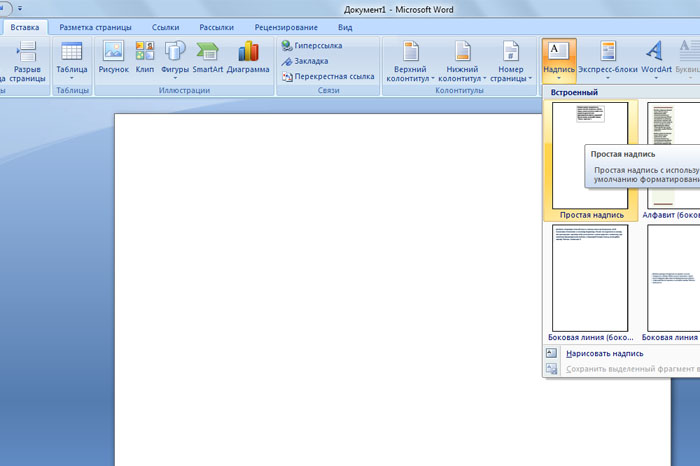Expand Нижний колонтитул dropdown arrow
The width and height of the screenshot is (700, 466).
[484, 79]
